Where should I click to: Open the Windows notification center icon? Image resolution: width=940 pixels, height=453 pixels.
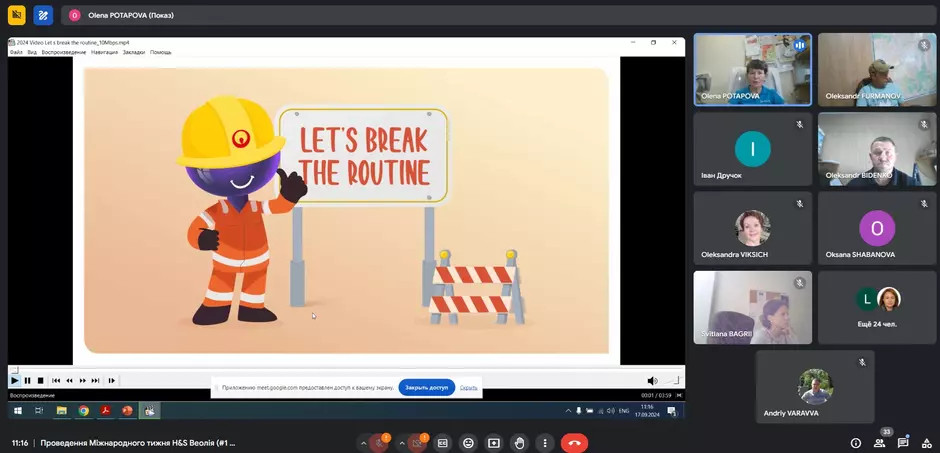coord(672,410)
